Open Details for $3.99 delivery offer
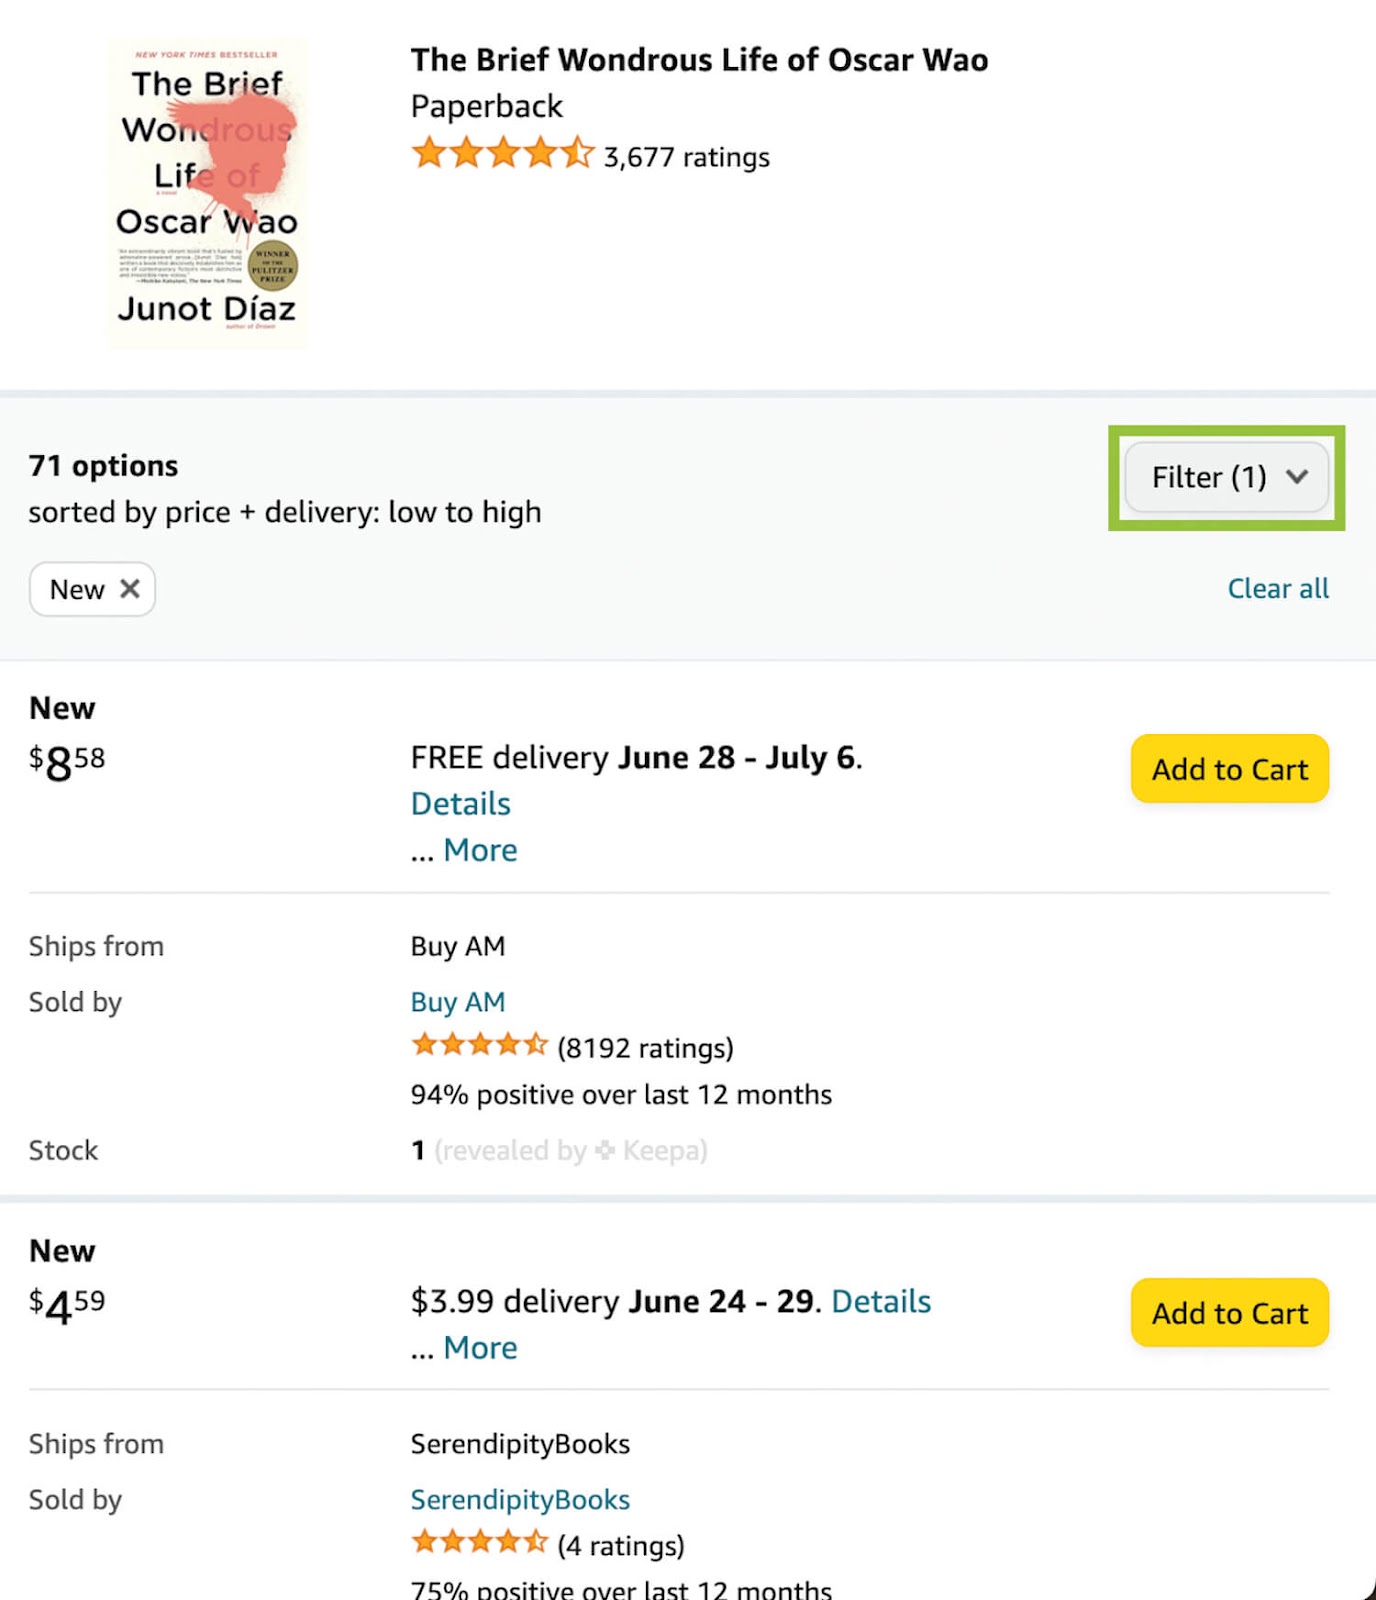1376x1600 pixels. click(x=881, y=1301)
